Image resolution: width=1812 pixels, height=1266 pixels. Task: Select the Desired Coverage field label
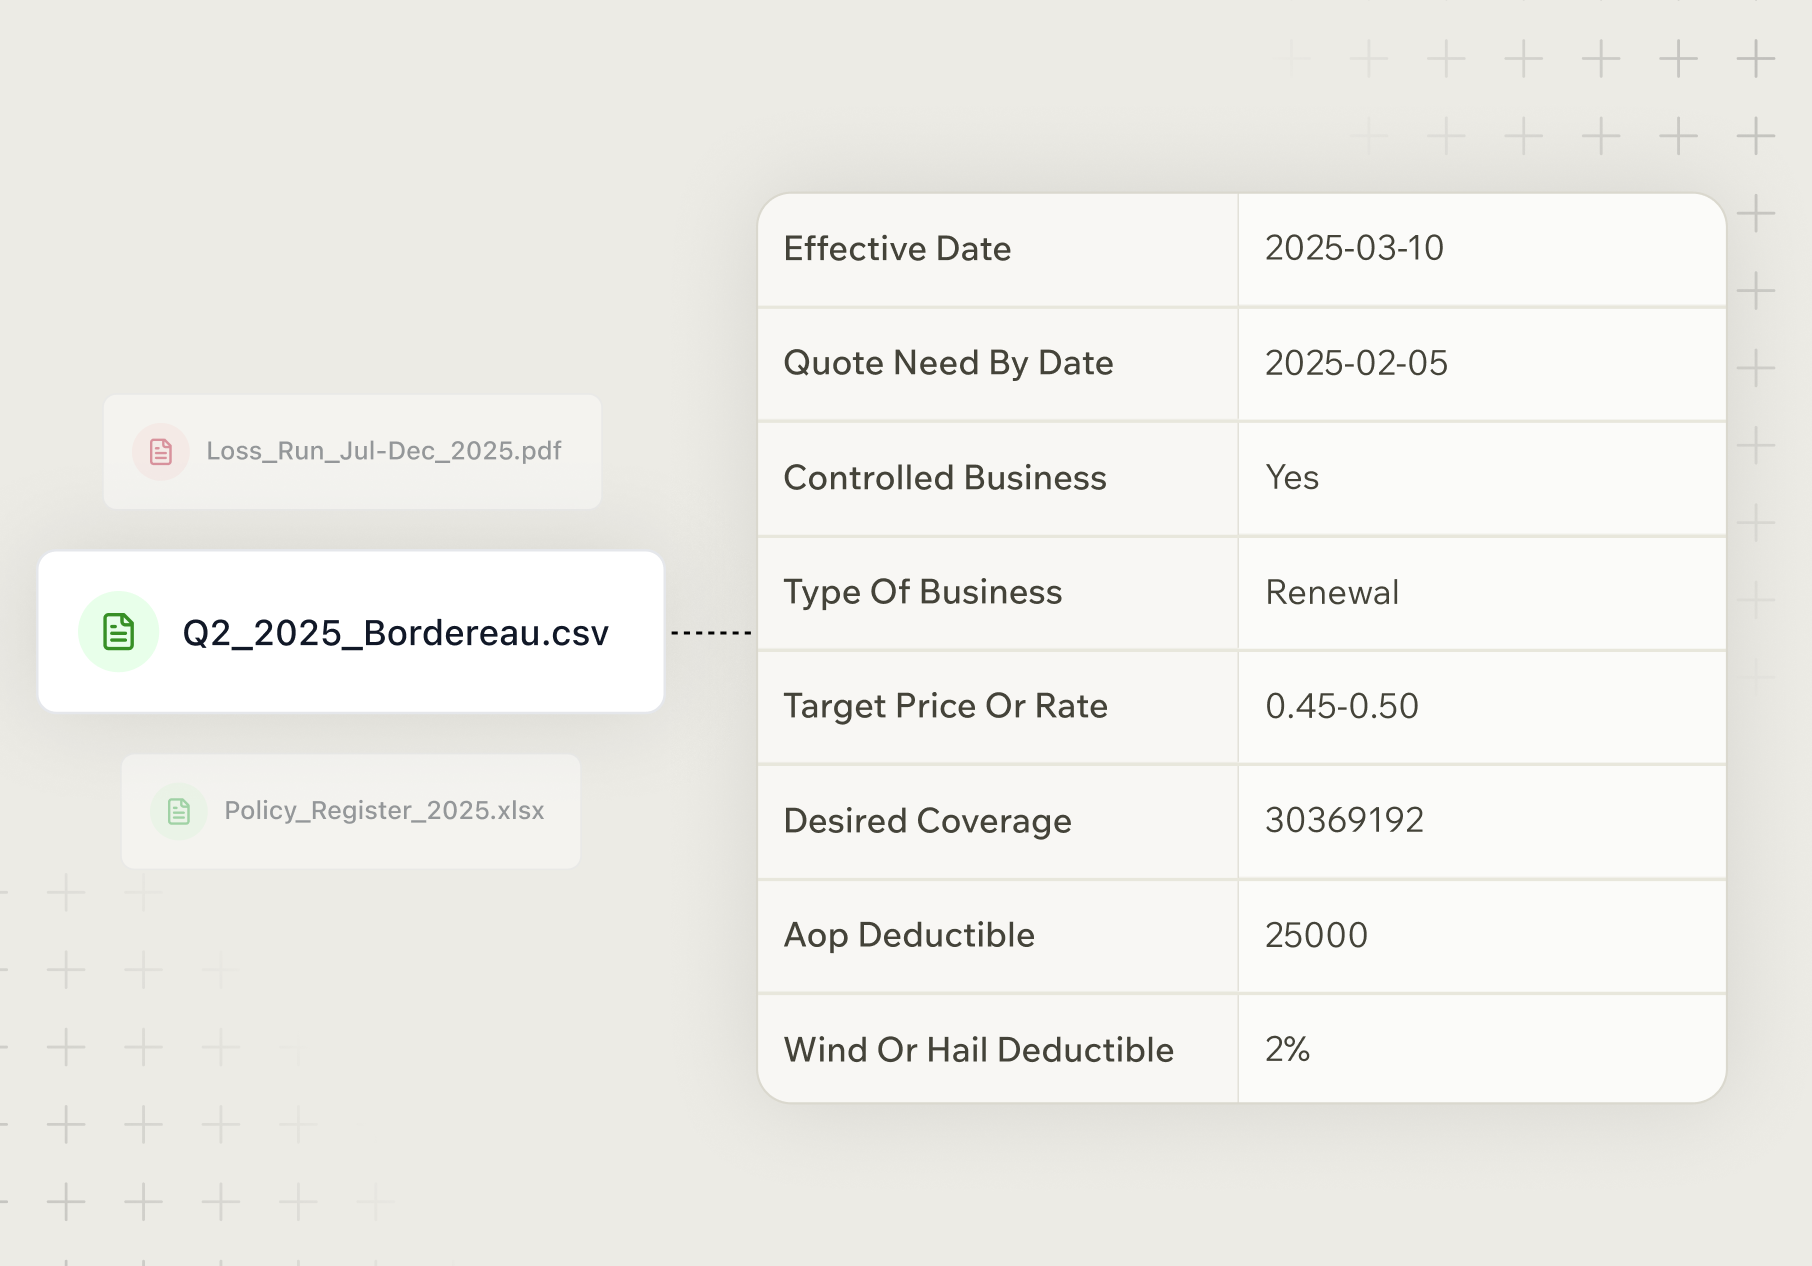coord(927,821)
